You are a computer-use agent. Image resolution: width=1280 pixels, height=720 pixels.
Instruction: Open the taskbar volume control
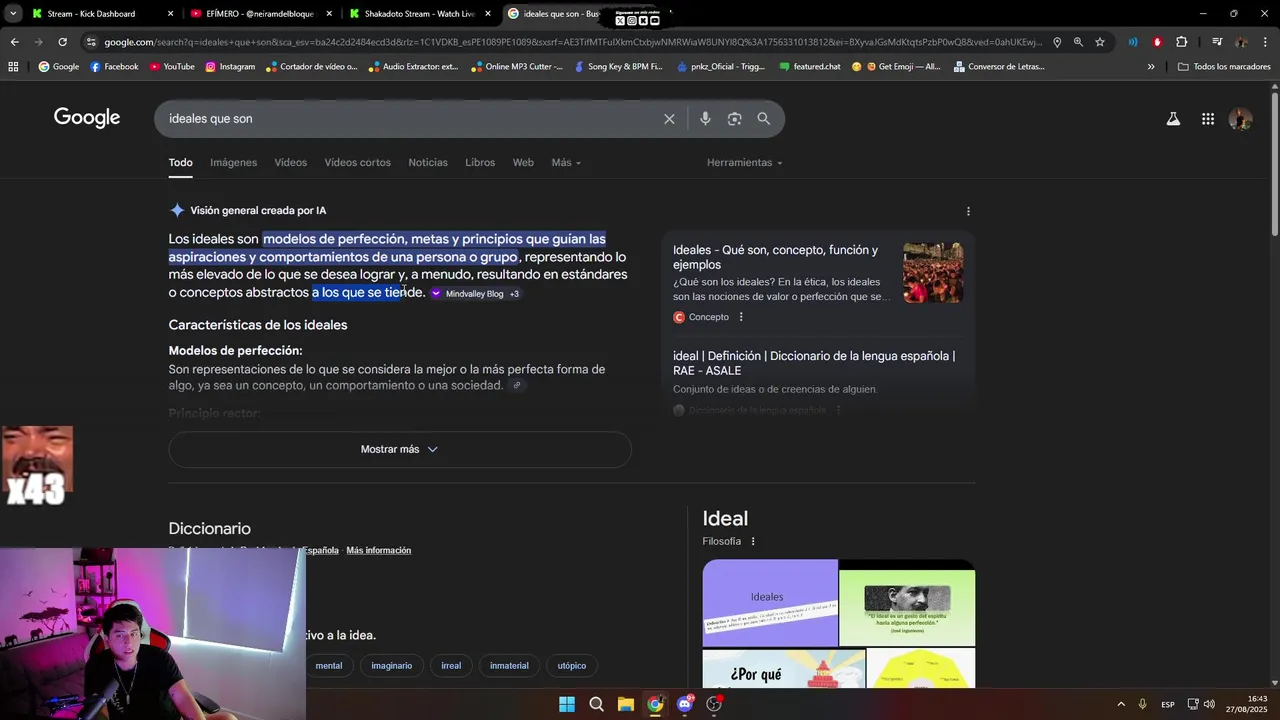coord(1209,704)
